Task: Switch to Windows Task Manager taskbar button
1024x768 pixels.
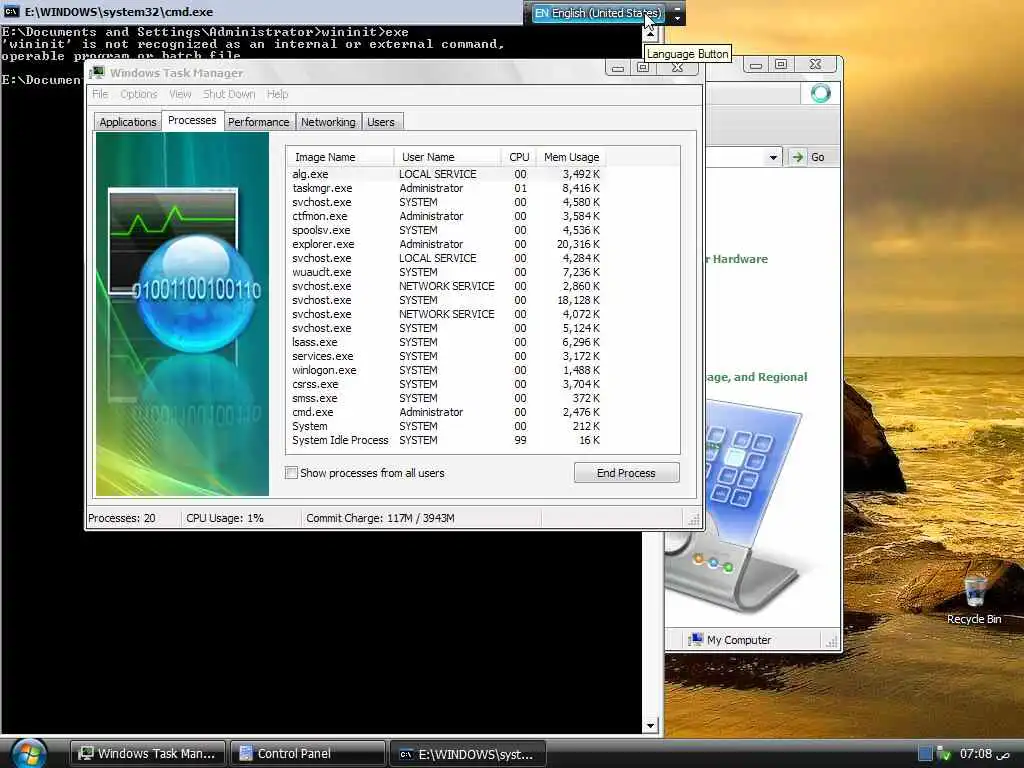Action: point(147,754)
